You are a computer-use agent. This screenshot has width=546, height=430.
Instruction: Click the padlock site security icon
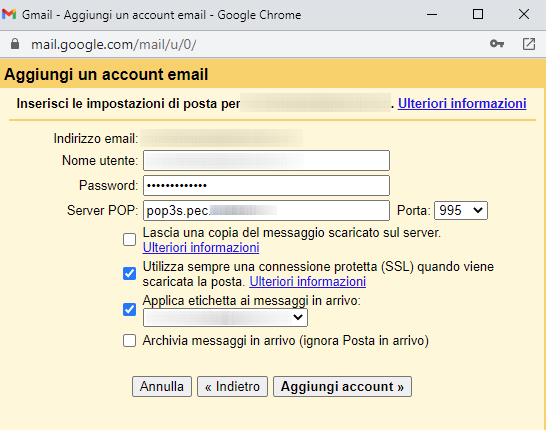[15, 44]
